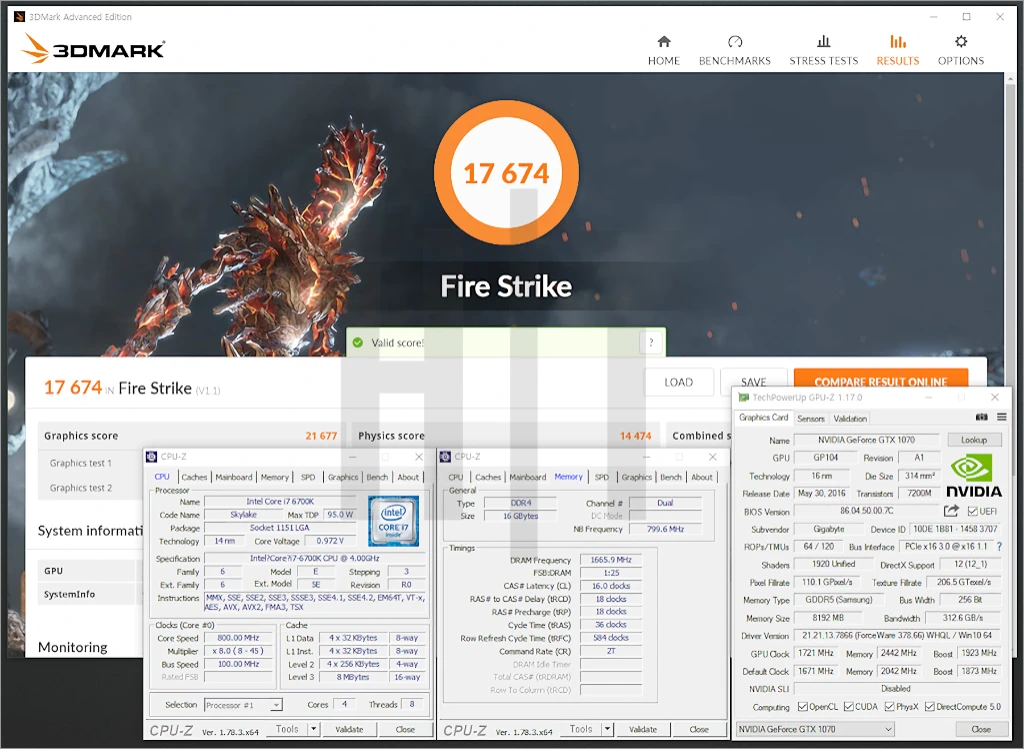
Task: Open Stress Tests chart icon
Action: (x=824, y=42)
